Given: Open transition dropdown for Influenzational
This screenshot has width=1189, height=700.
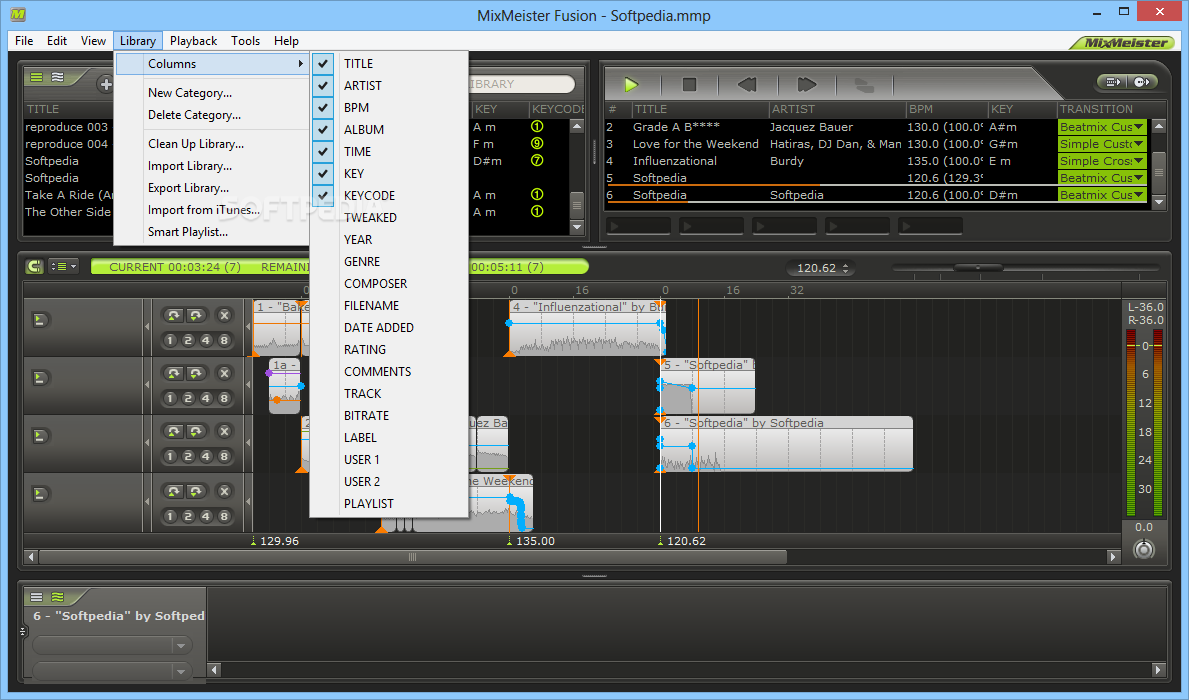Looking at the screenshot, I should pyautogui.click(x=1138, y=161).
